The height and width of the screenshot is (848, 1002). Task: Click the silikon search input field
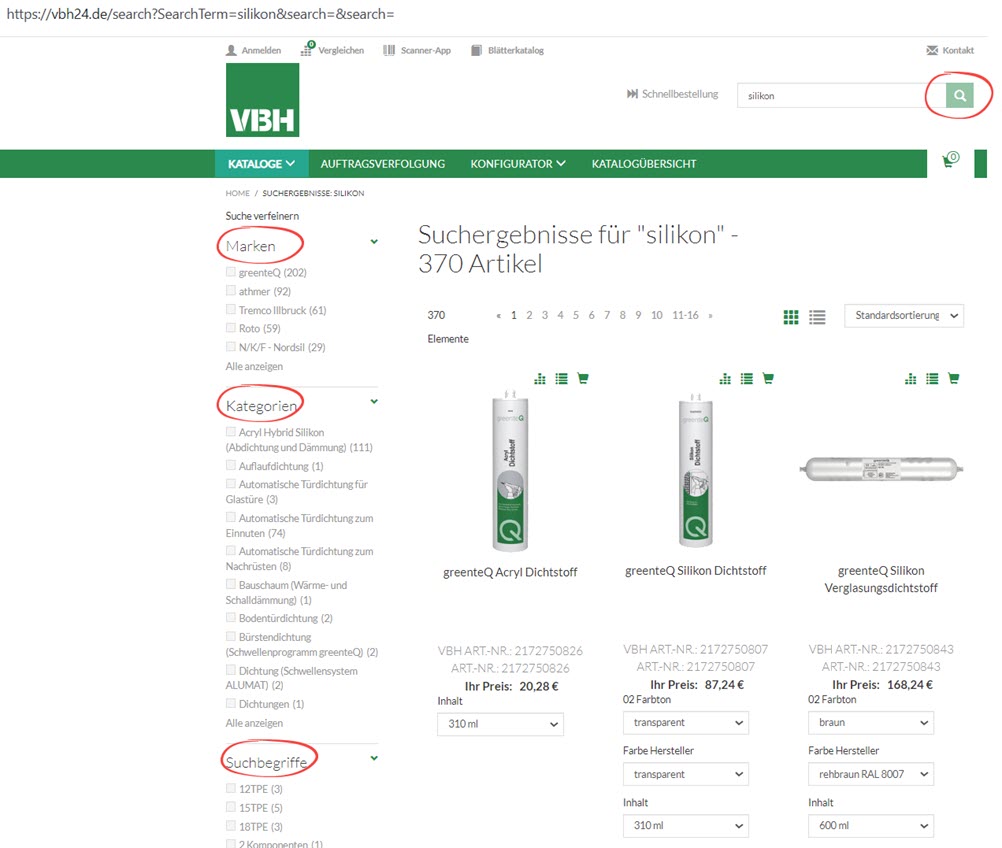(x=841, y=95)
